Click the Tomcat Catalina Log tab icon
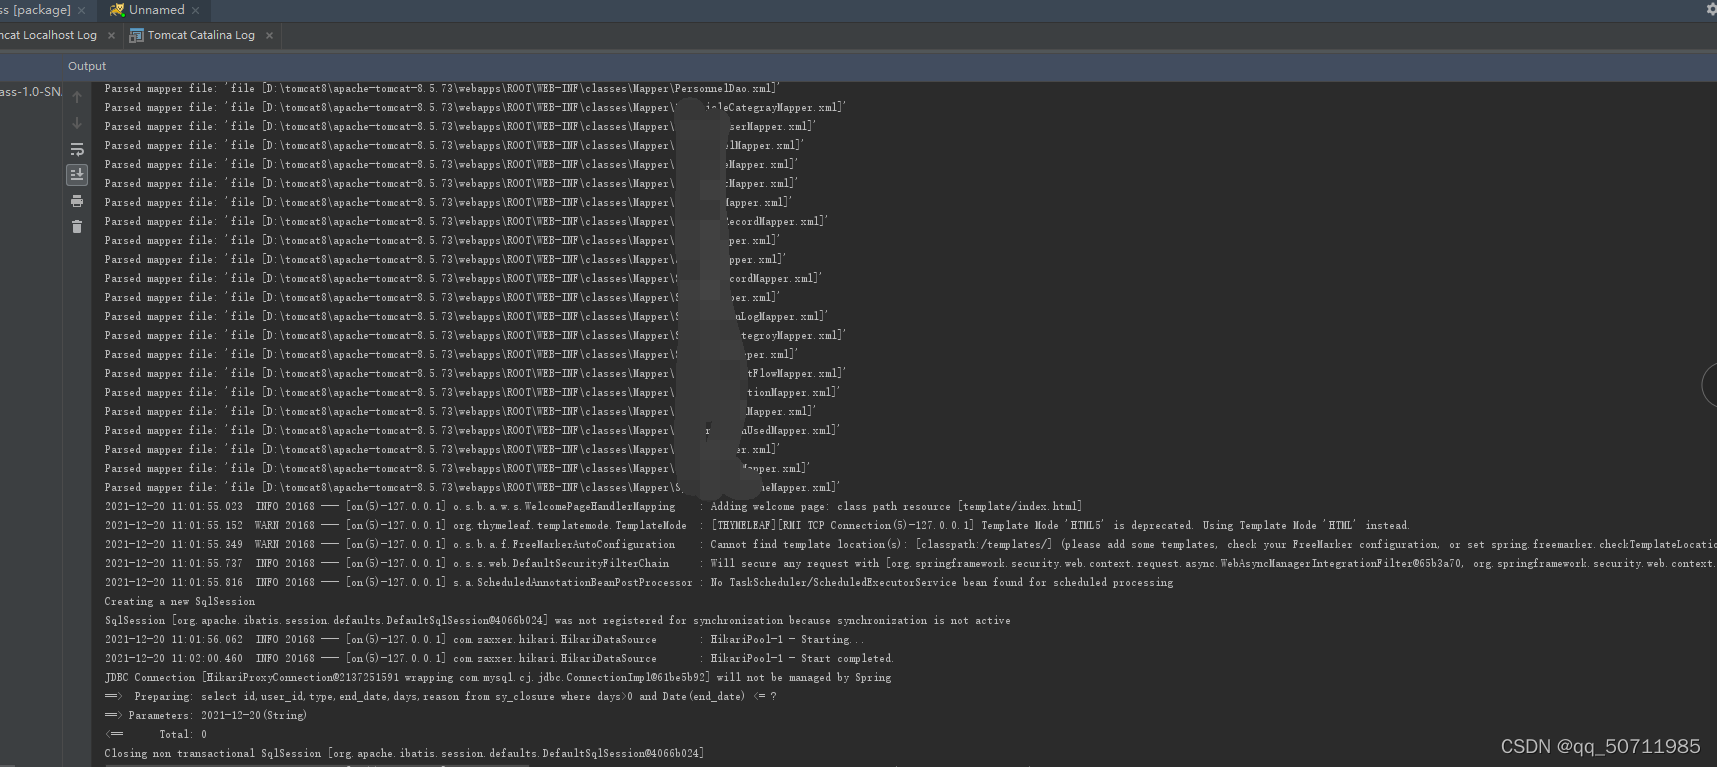The image size is (1717, 767). pyautogui.click(x=136, y=35)
